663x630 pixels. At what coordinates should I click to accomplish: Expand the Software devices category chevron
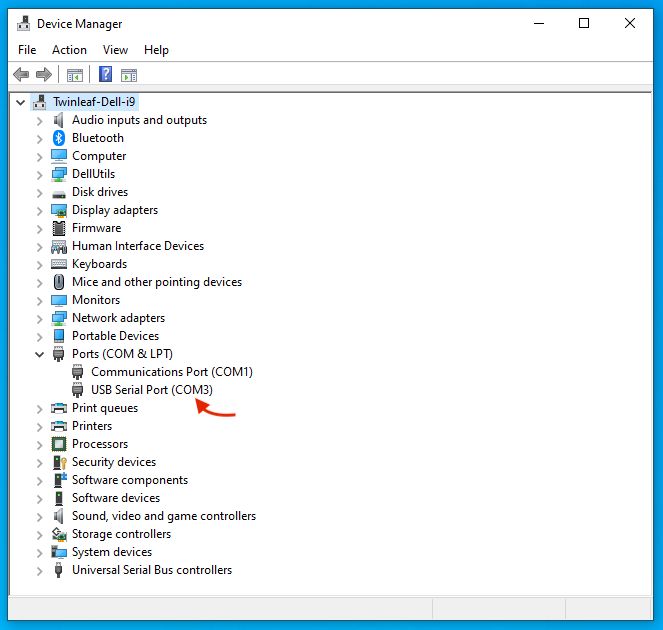tap(39, 499)
